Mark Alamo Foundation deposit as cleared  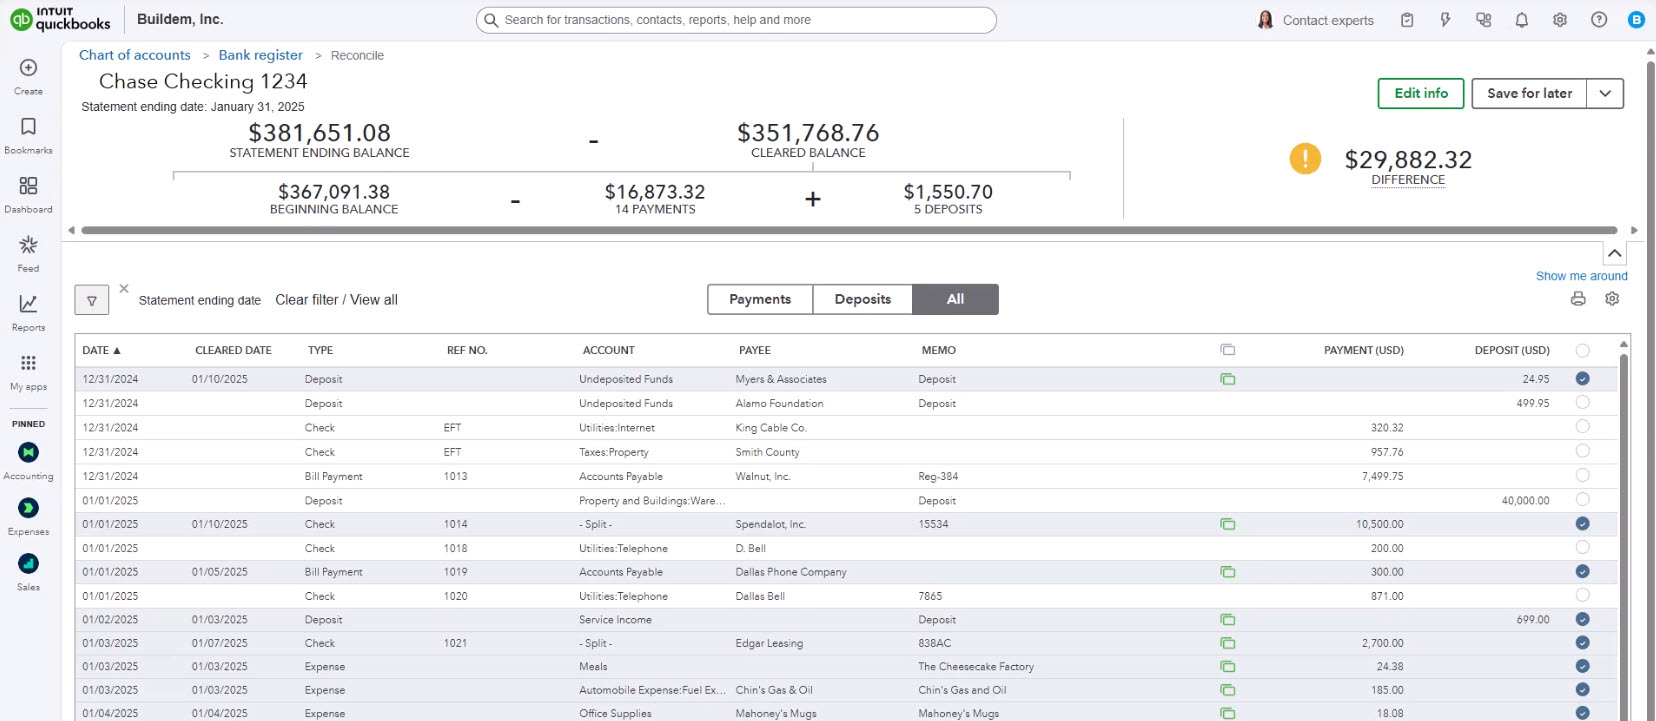1582,403
